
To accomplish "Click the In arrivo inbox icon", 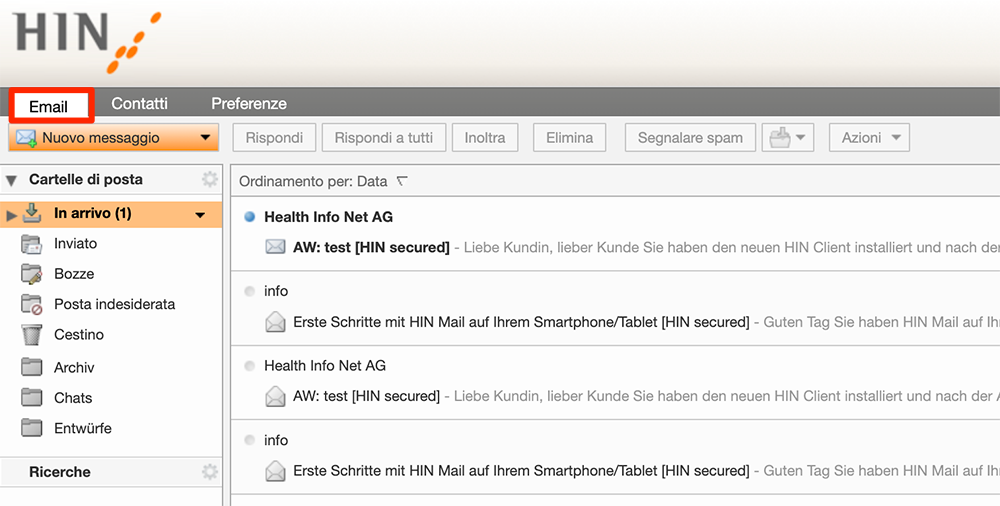I will [32, 214].
